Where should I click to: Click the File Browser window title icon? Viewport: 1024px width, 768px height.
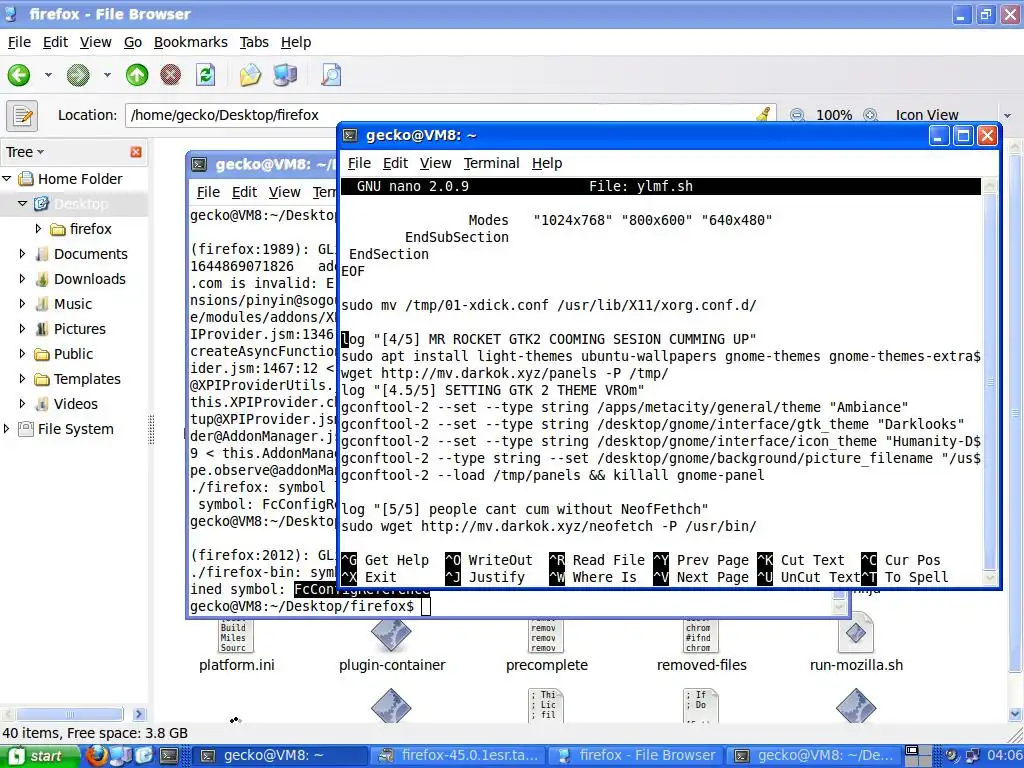click(x=11, y=14)
